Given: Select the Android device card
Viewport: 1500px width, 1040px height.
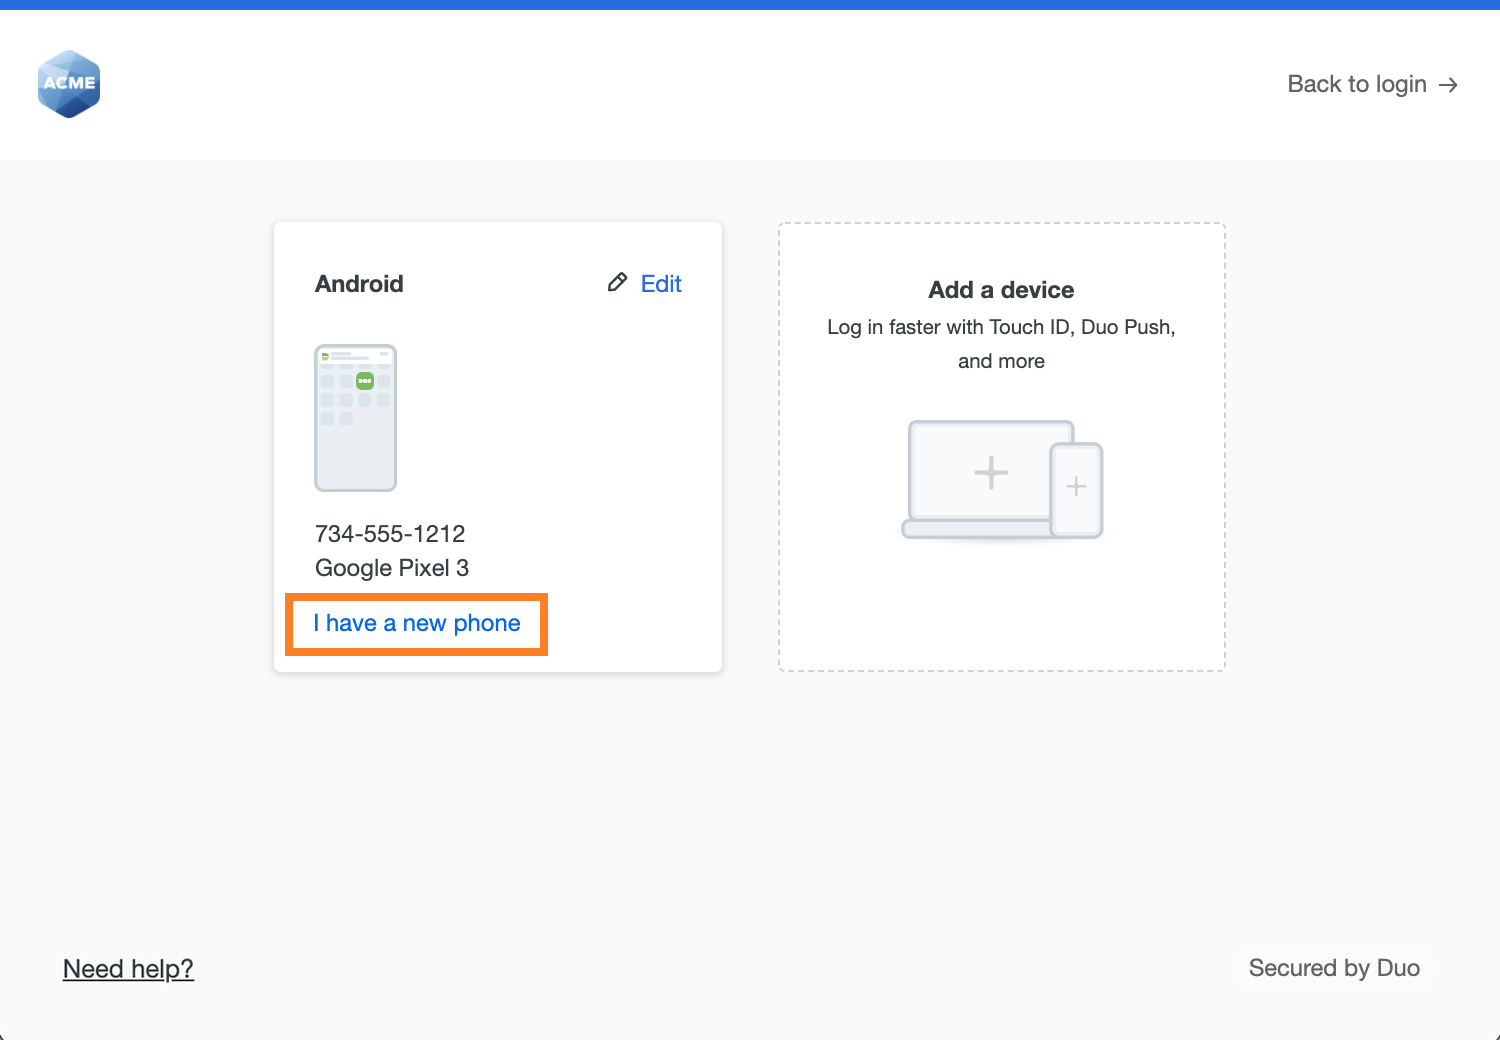Looking at the screenshot, I should click(497, 445).
